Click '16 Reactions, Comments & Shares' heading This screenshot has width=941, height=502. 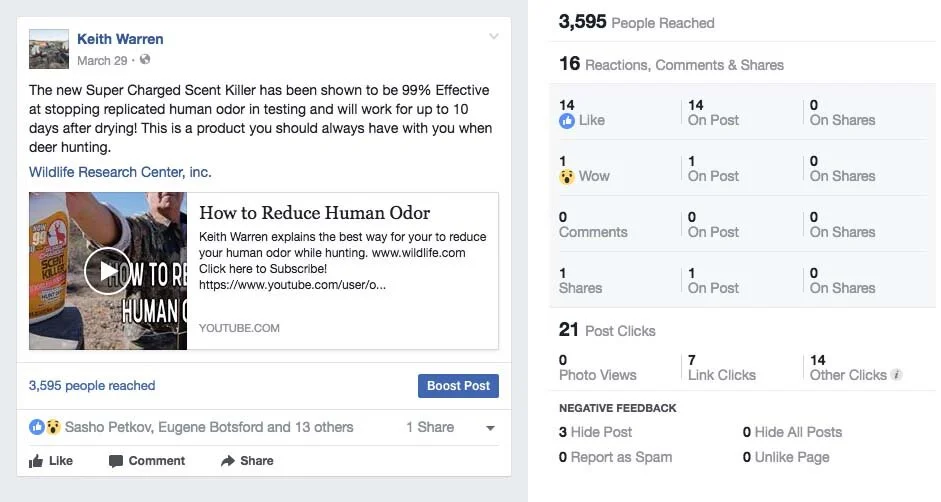pos(672,64)
